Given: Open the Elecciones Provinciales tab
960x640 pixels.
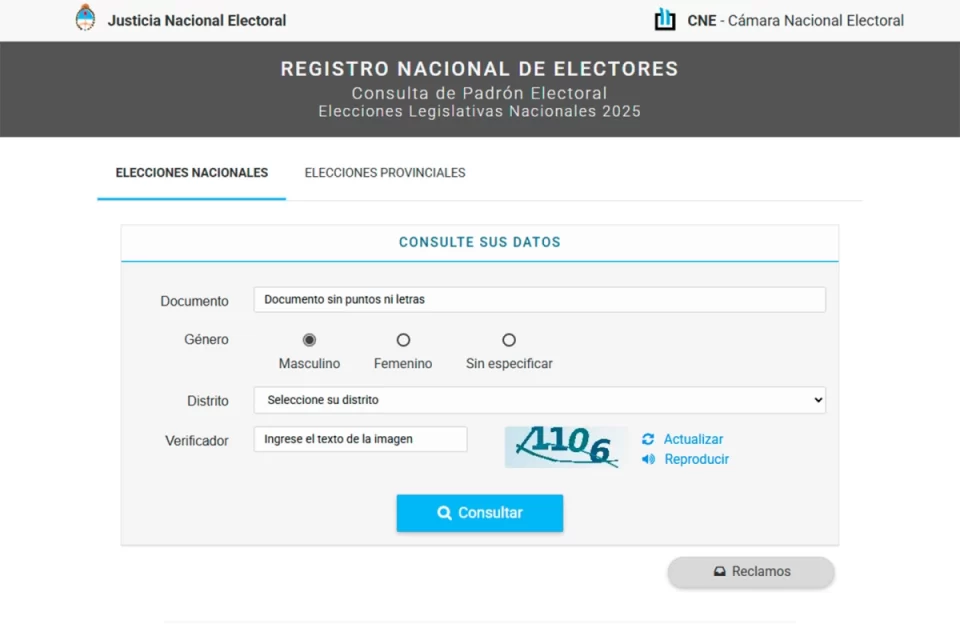Looking at the screenshot, I should coord(385,173).
